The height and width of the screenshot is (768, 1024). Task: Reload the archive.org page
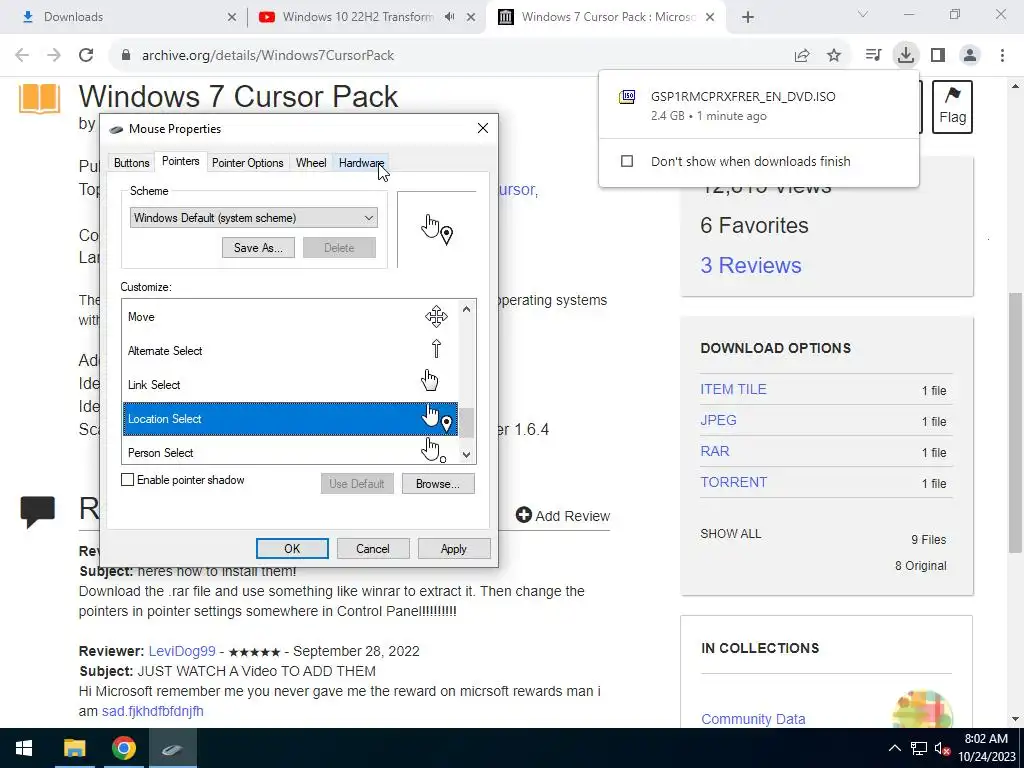86,56
